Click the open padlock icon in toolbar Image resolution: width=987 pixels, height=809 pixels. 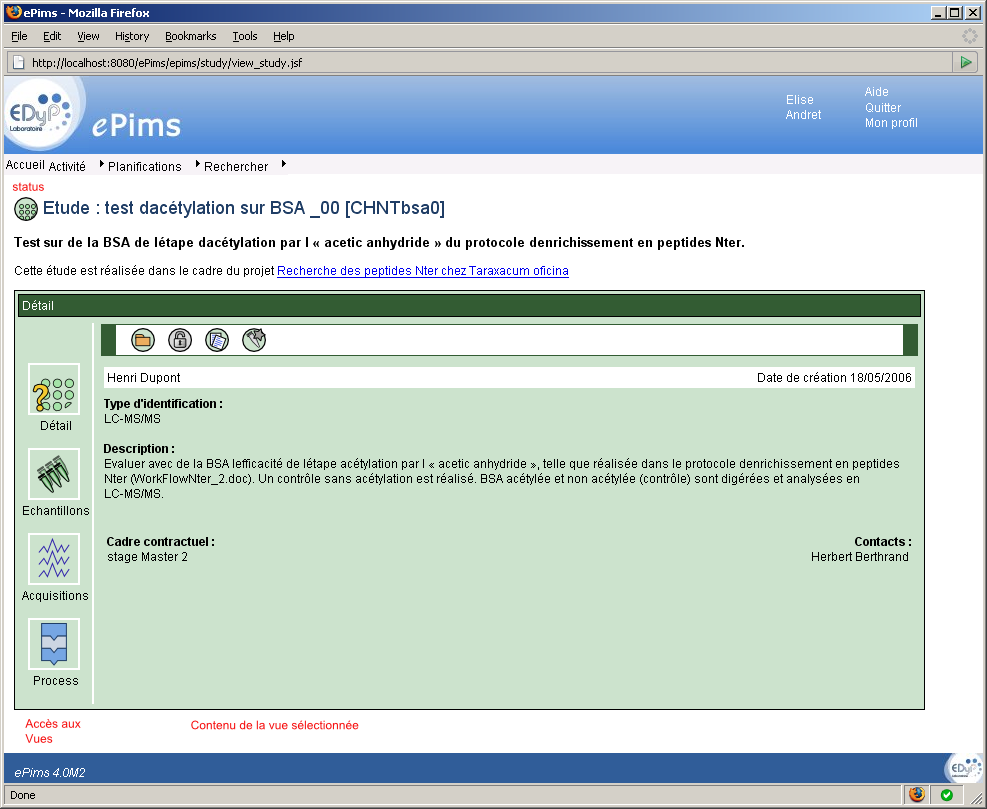pyautogui.click(x=179, y=340)
